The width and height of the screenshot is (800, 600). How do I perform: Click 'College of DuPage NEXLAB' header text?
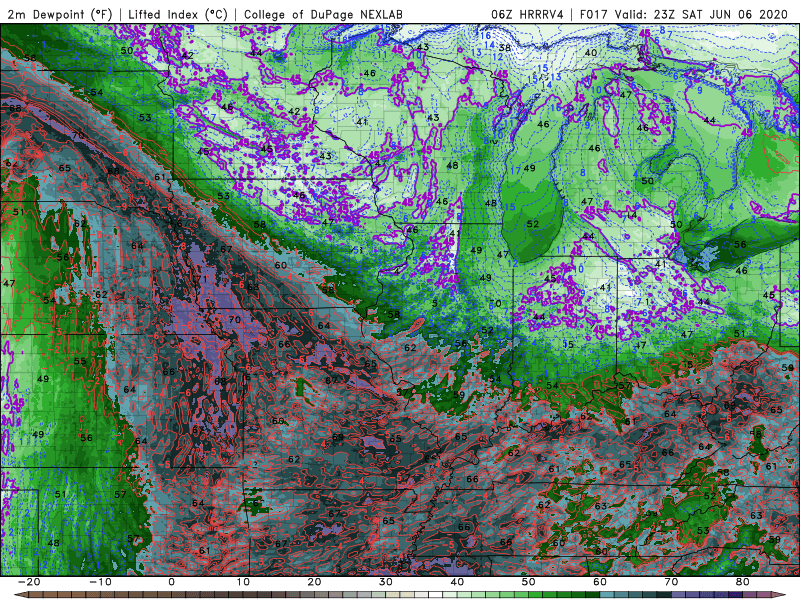tap(323, 14)
